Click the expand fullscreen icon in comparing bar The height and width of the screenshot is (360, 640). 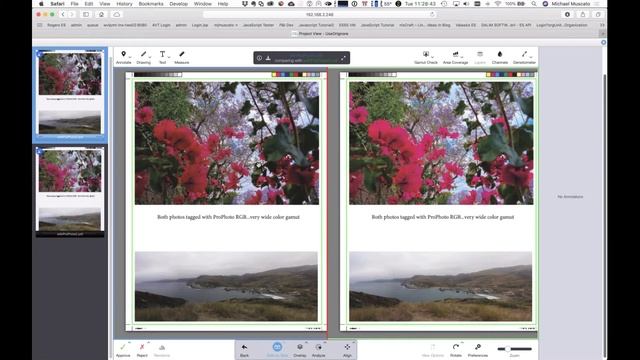click(343, 58)
